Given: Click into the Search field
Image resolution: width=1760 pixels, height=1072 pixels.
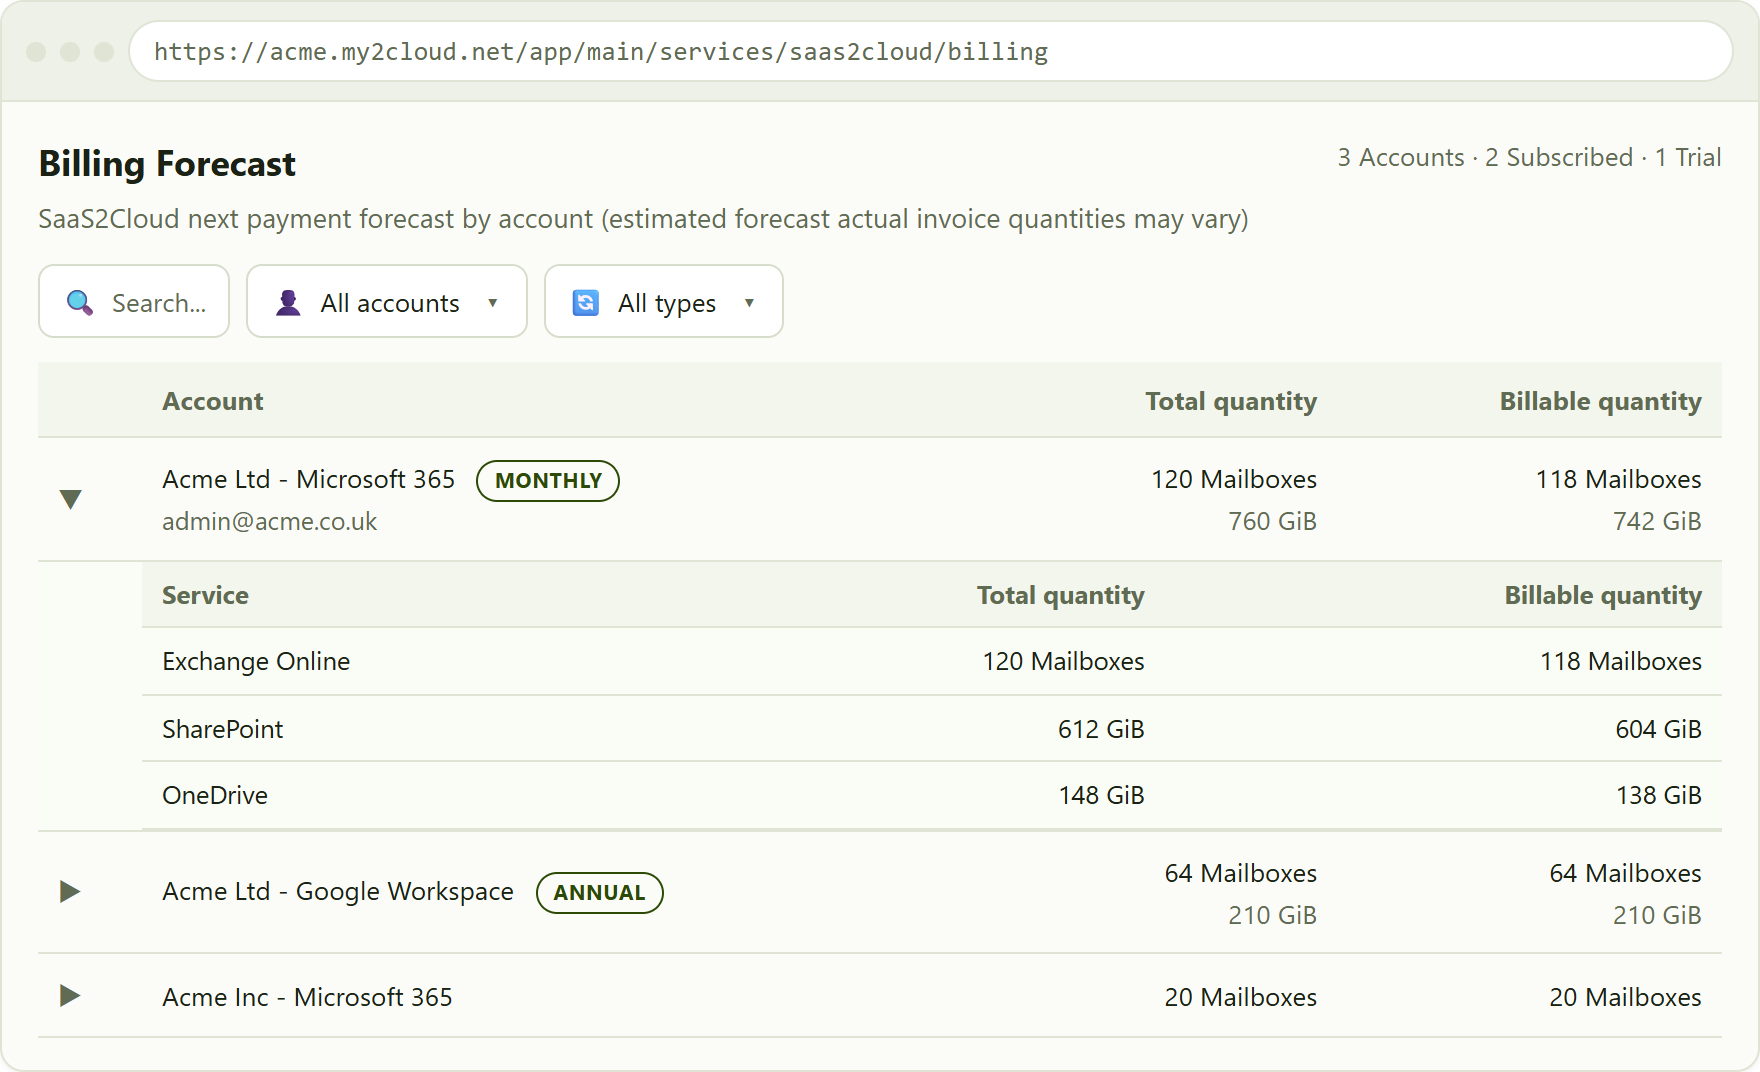Looking at the screenshot, I should (134, 301).
